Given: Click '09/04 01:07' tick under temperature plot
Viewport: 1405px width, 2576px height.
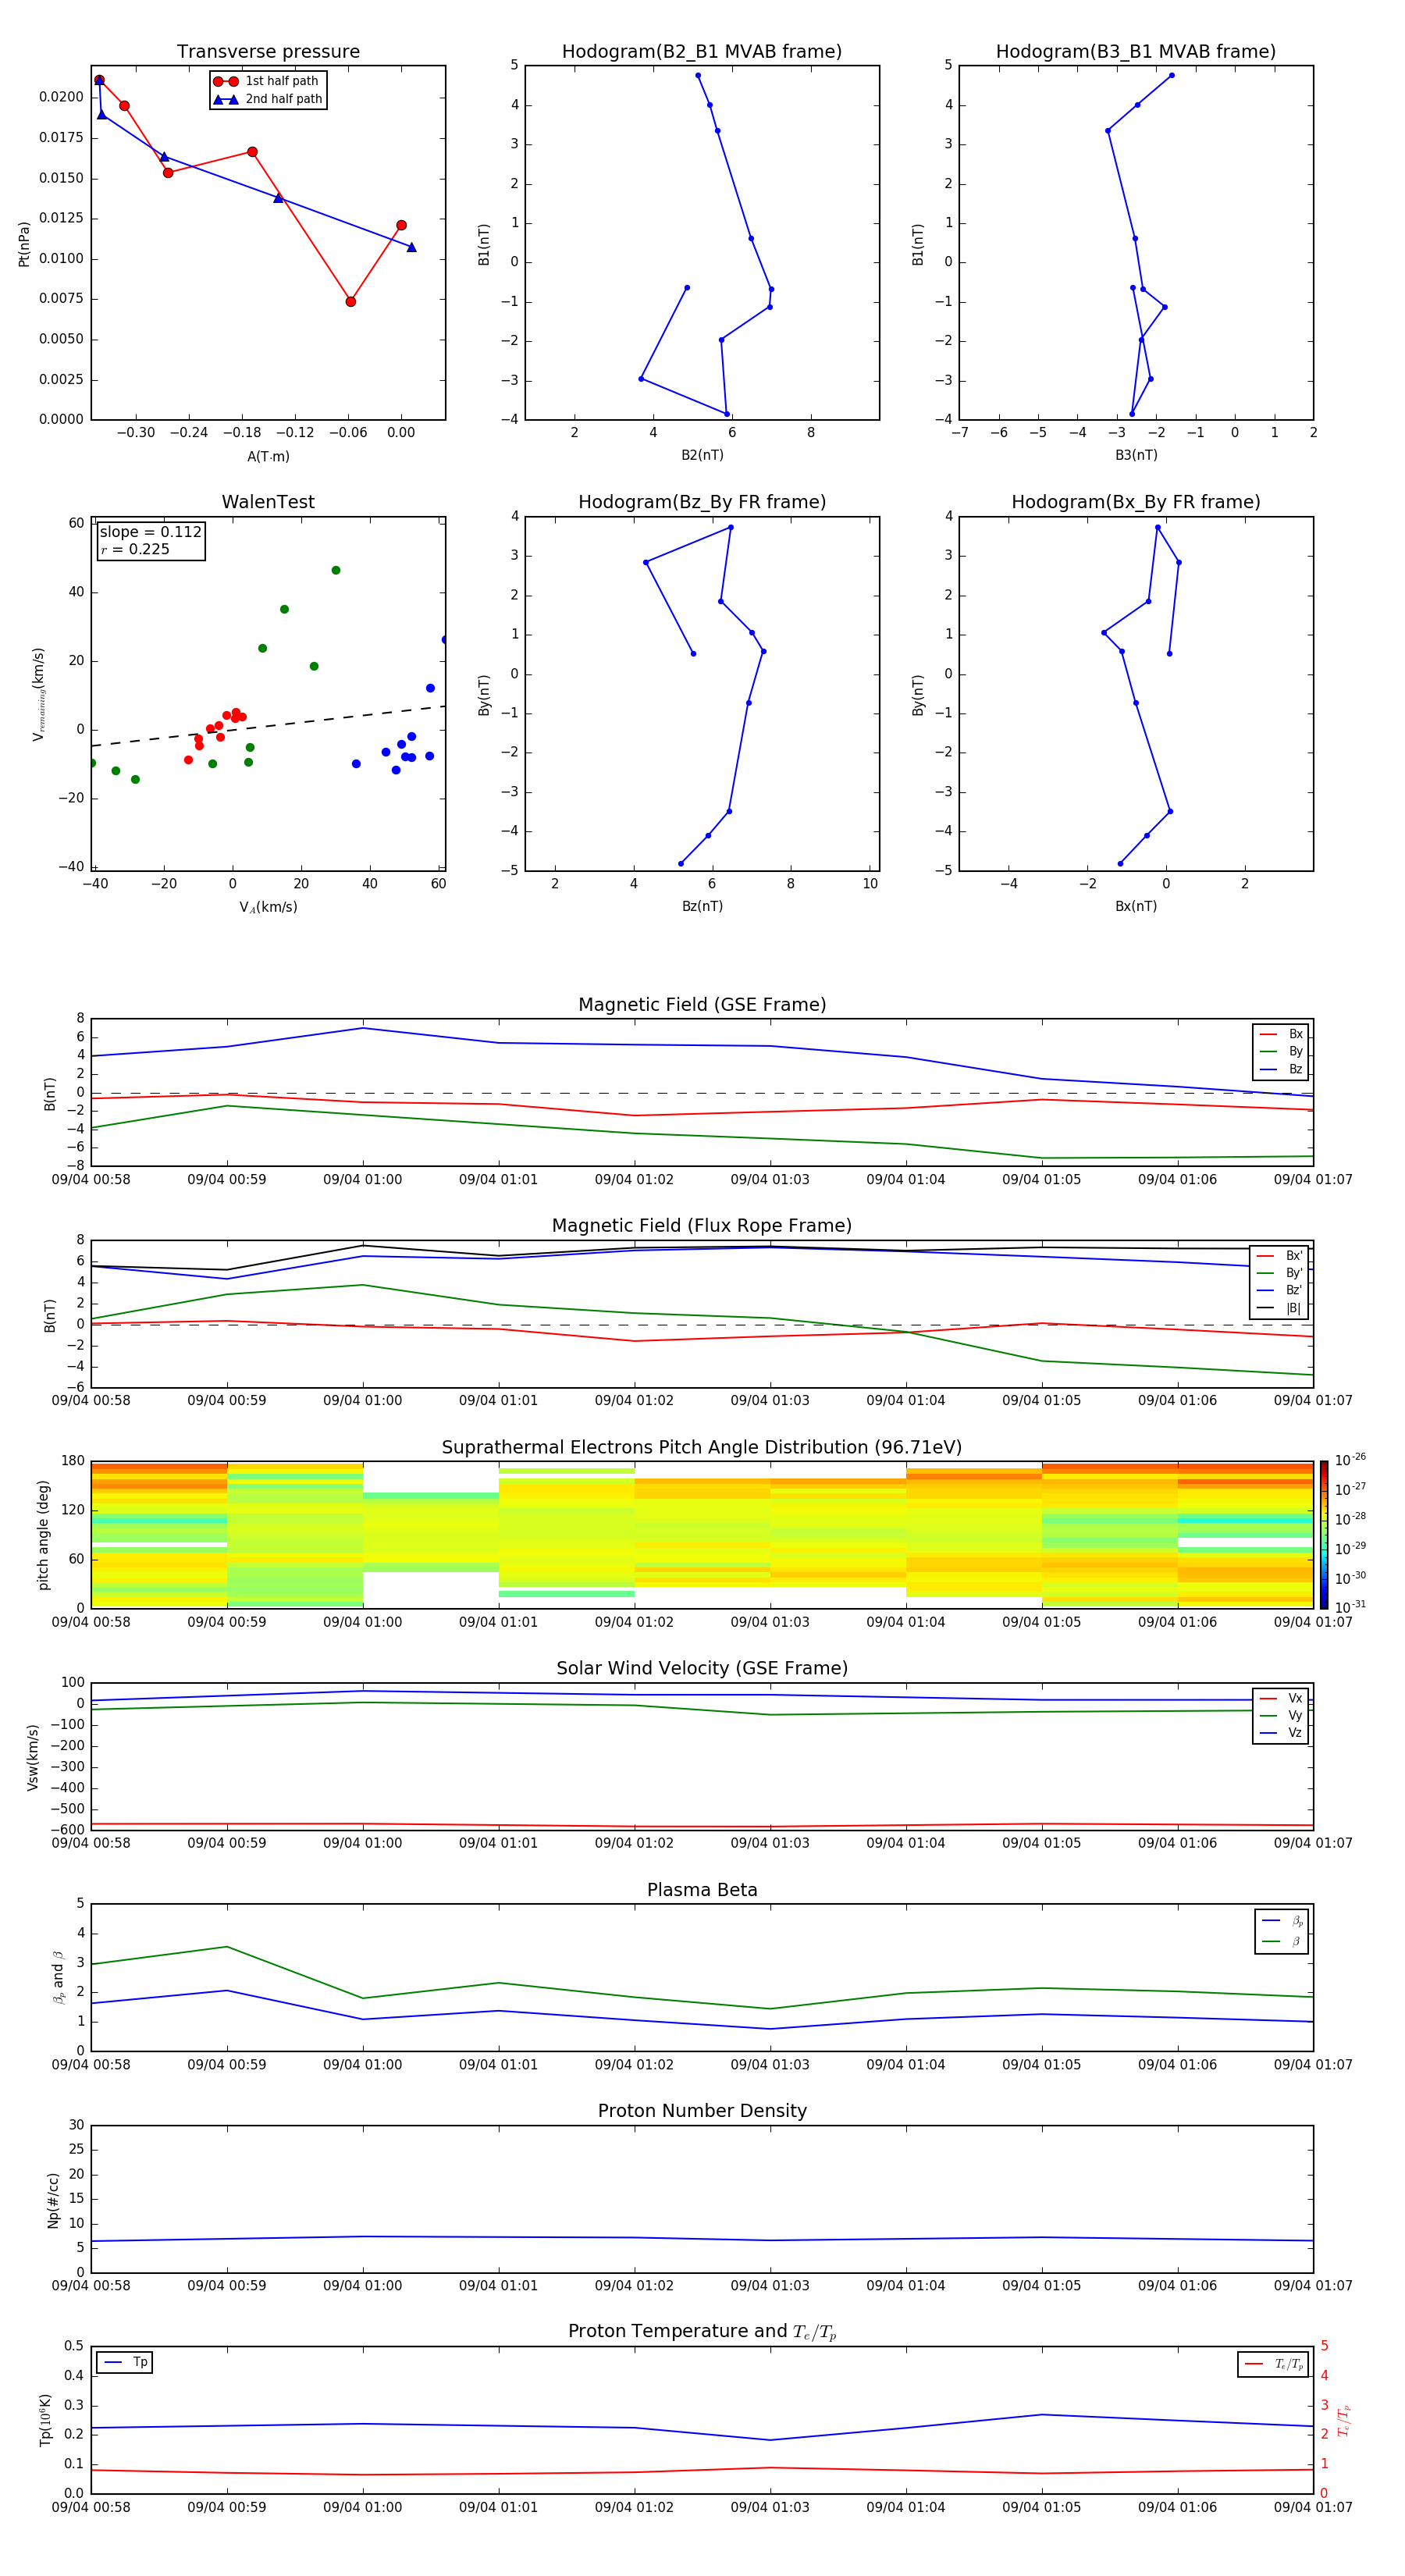Looking at the screenshot, I should [x=1313, y=2508].
